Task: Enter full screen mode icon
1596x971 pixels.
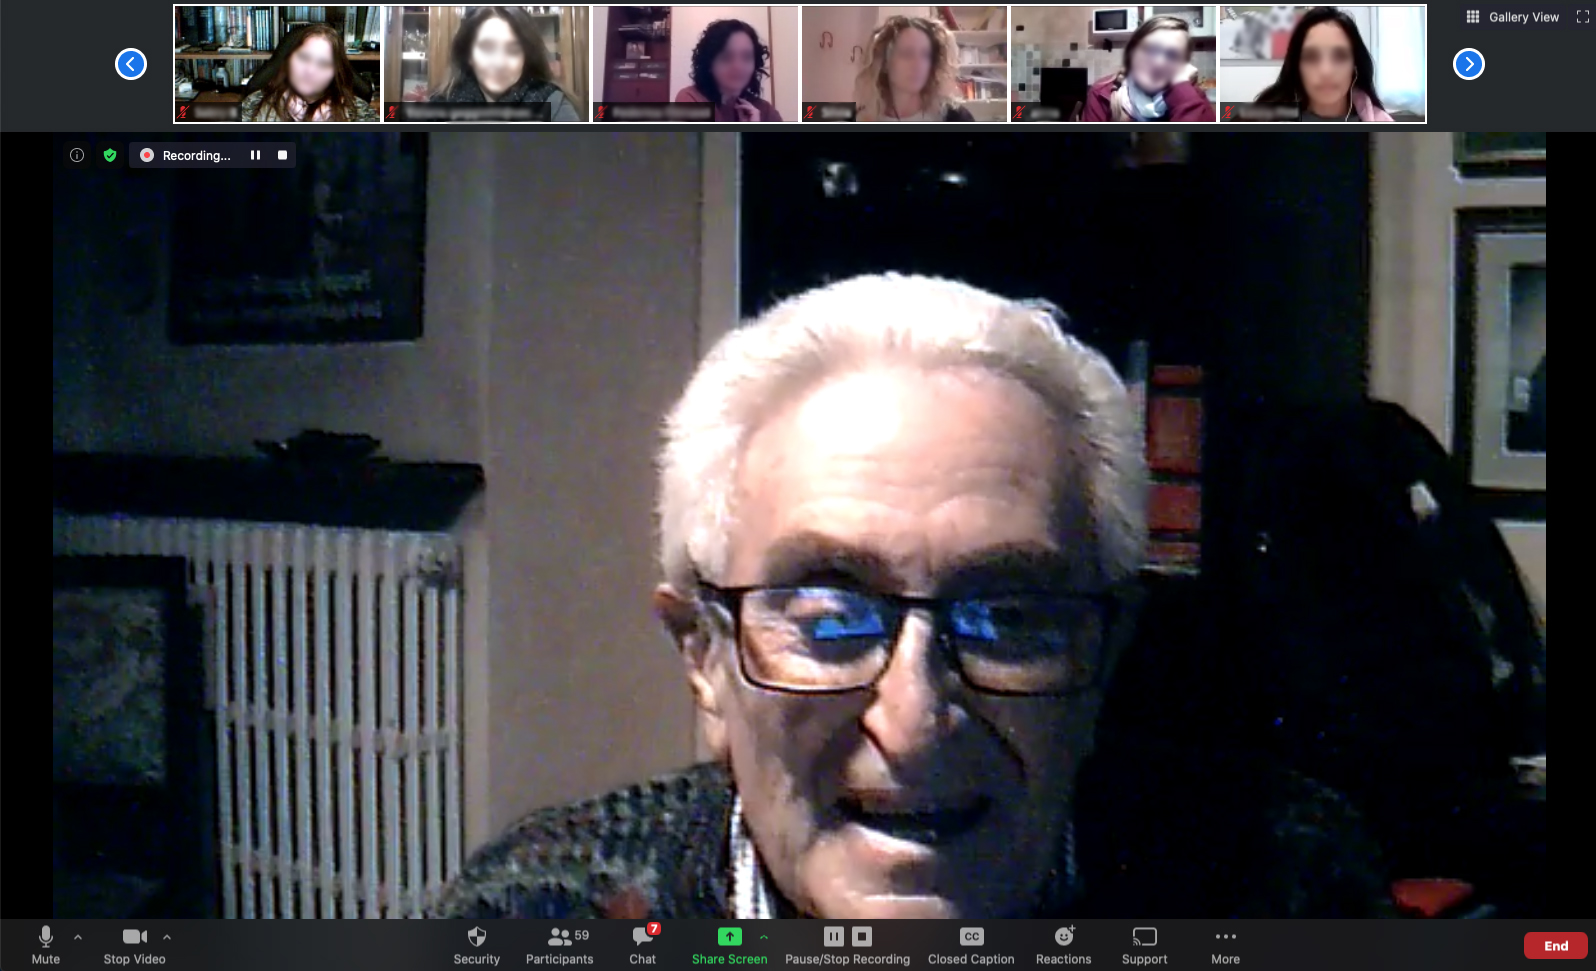Action: [1583, 17]
